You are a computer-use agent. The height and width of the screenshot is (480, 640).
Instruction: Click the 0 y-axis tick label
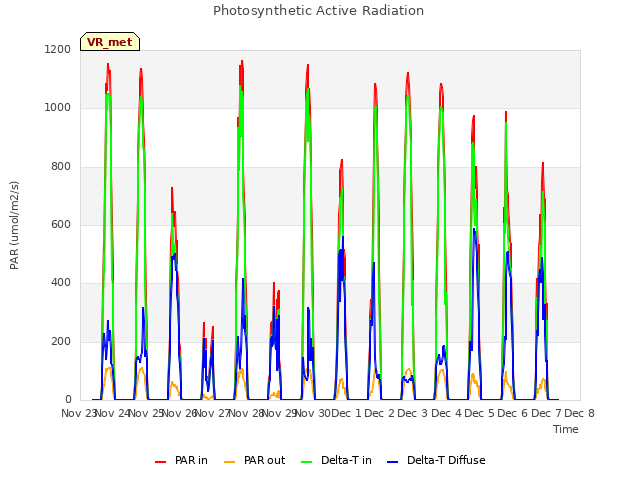point(68,399)
